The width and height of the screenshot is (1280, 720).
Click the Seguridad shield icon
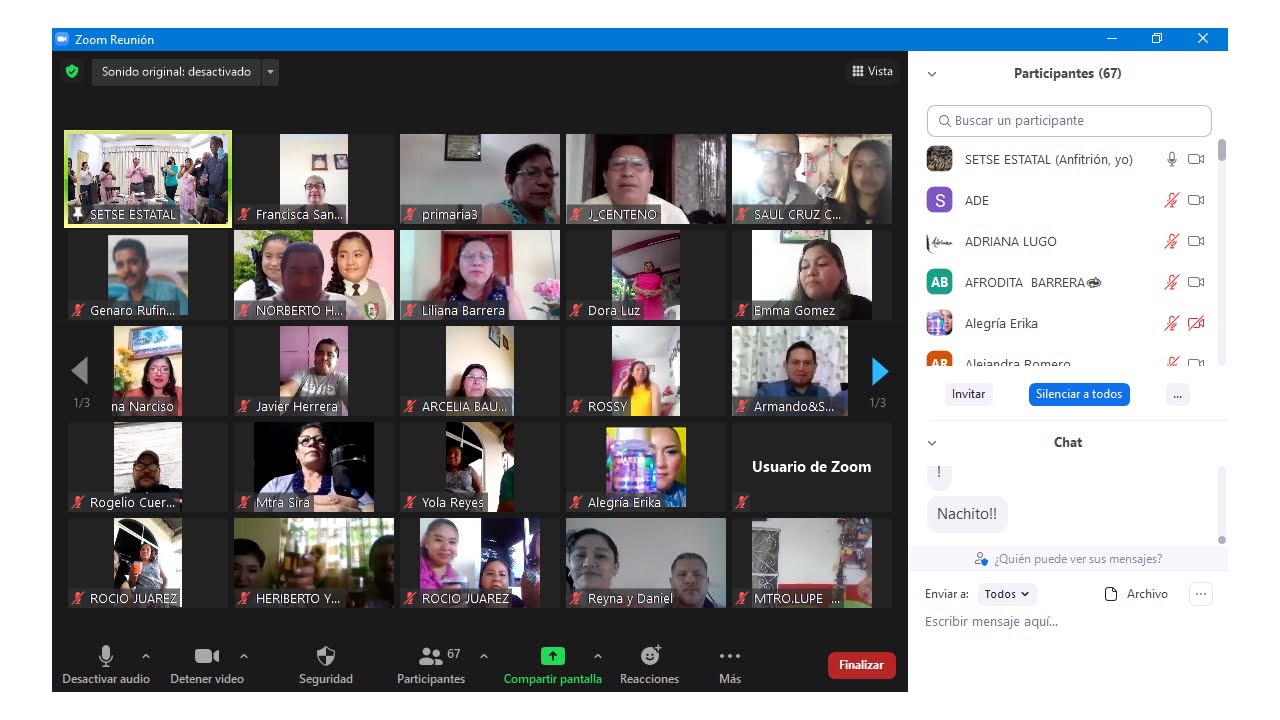(326, 656)
